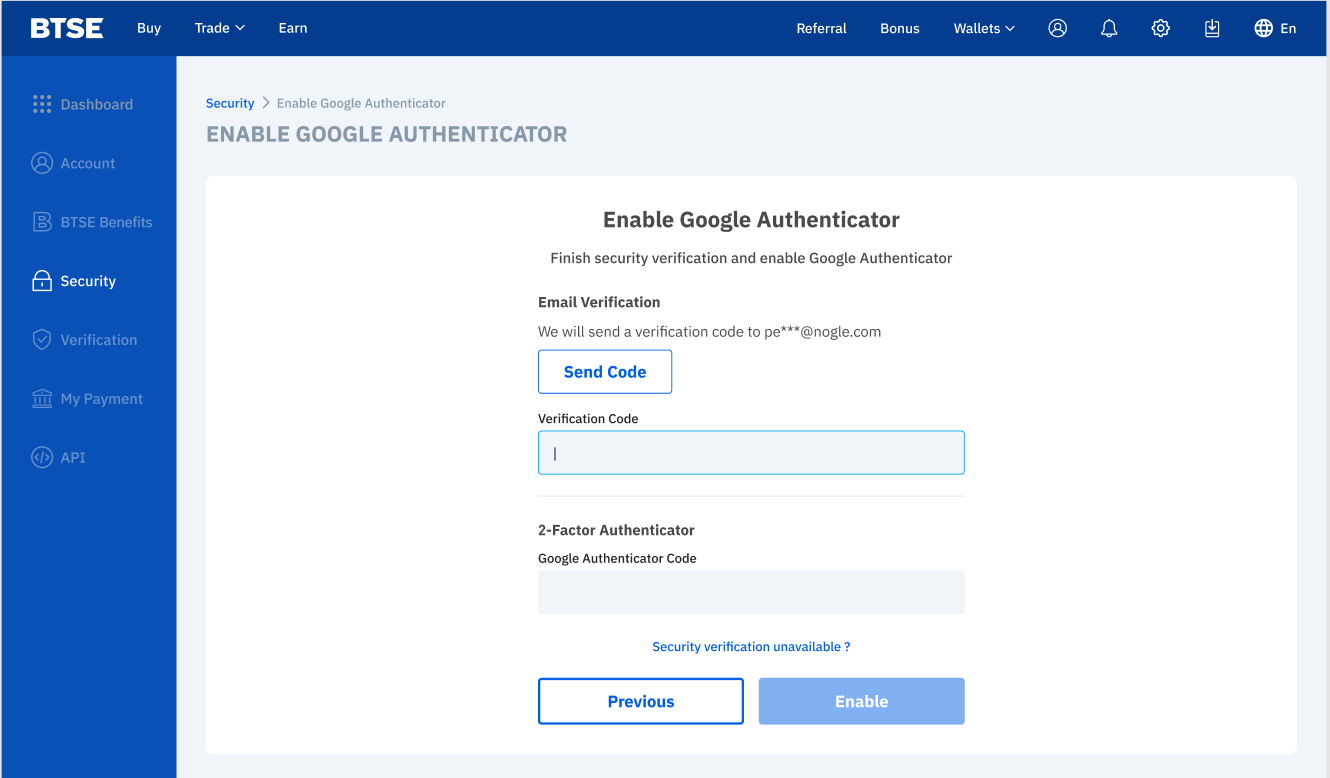Open Account in the sidebar
Screen dimensions: 1330x778
coord(89,163)
